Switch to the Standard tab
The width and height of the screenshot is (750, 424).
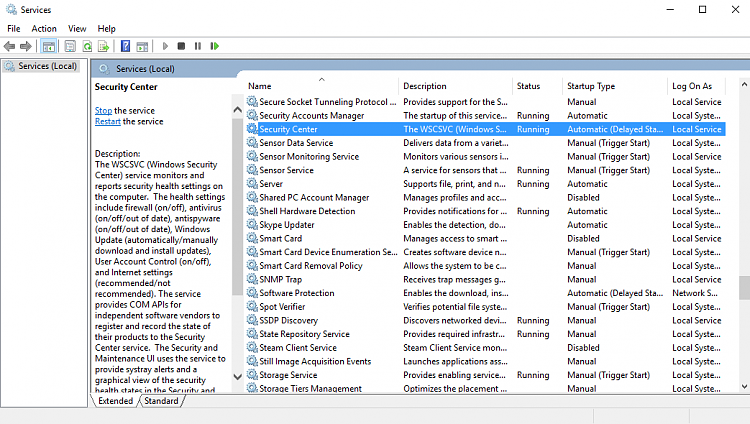pyautogui.click(x=161, y=401)
